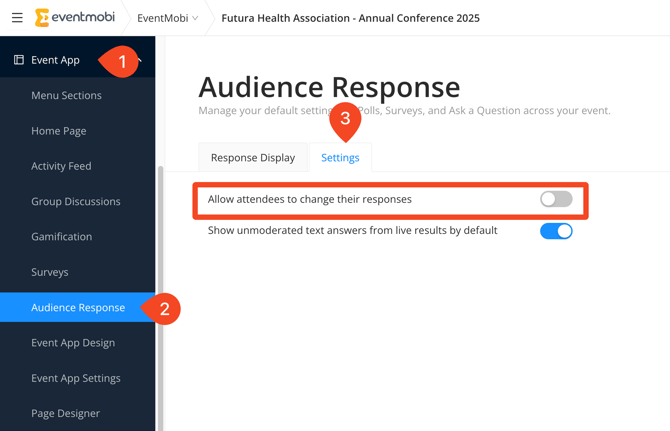Viewport: 670px width, 431px height.
Task: Select Audience Response in sidebar
Action: tap(77, 308)
